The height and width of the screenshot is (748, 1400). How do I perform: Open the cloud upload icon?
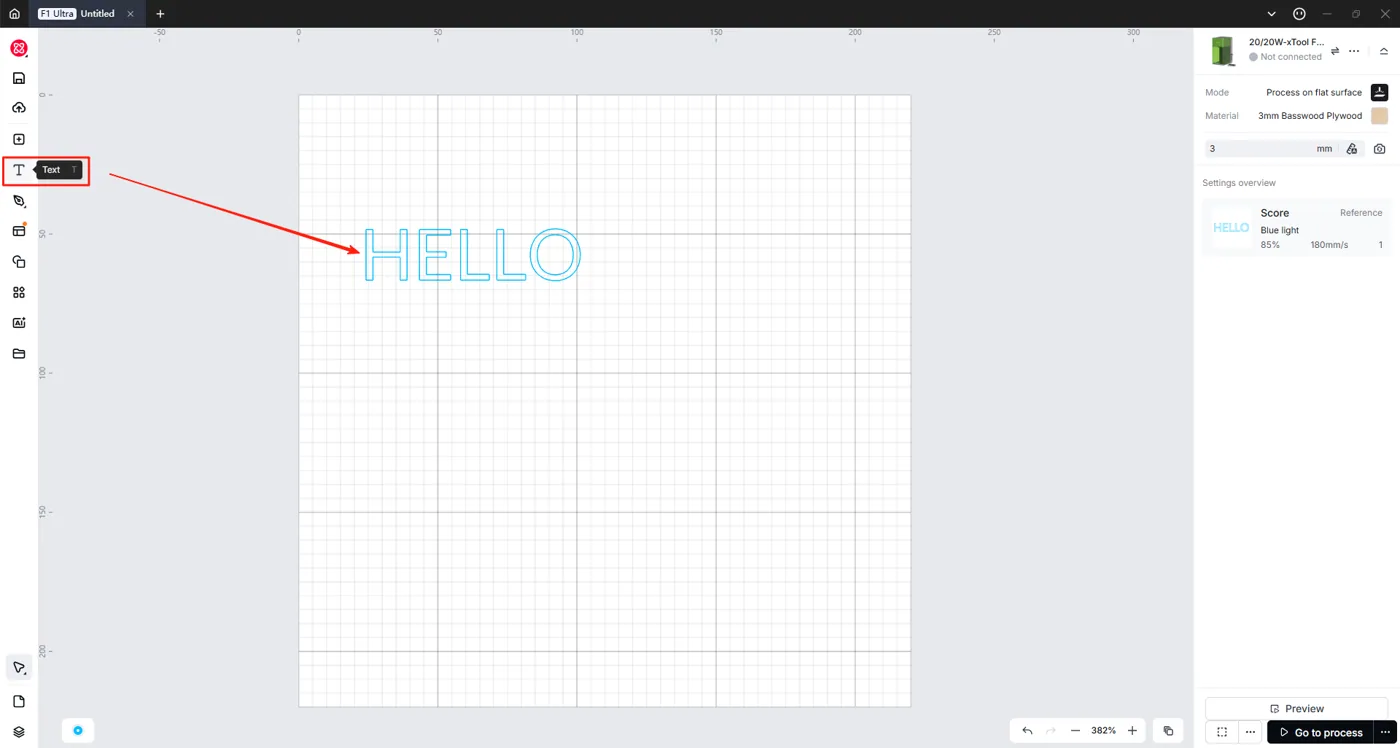coord(18,108)
